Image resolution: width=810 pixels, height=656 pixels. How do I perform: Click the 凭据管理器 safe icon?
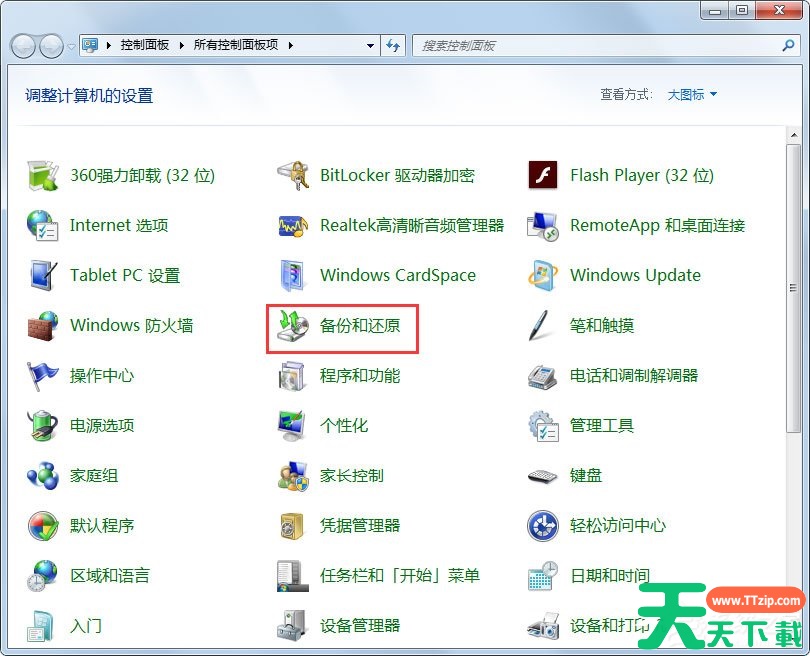pos(292,526)
